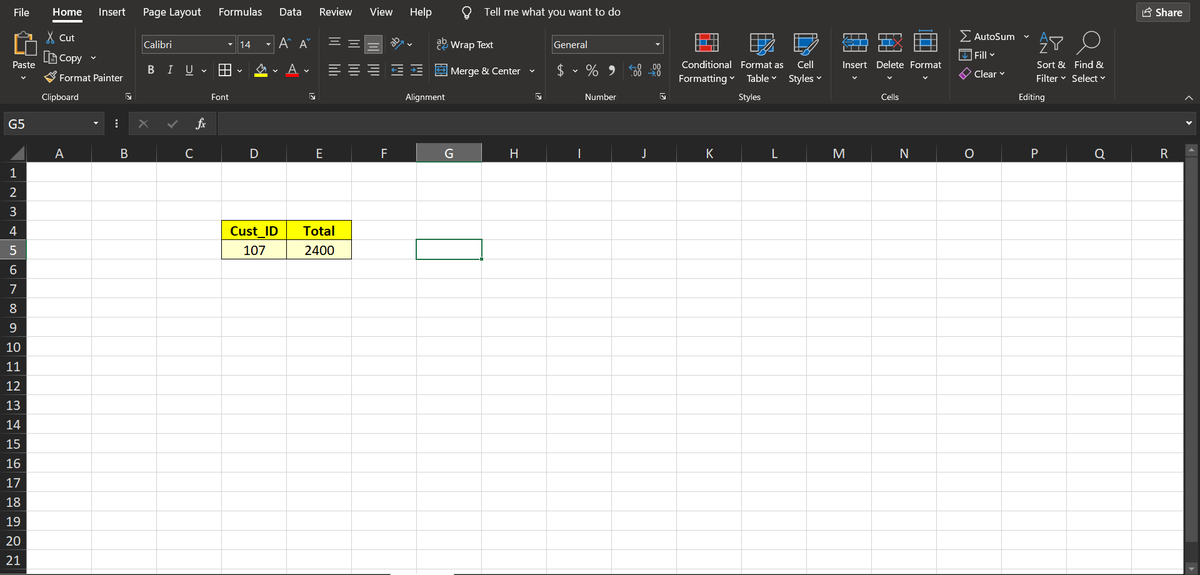
Task: Open Format as Table gallery
Action: point(761,58)
